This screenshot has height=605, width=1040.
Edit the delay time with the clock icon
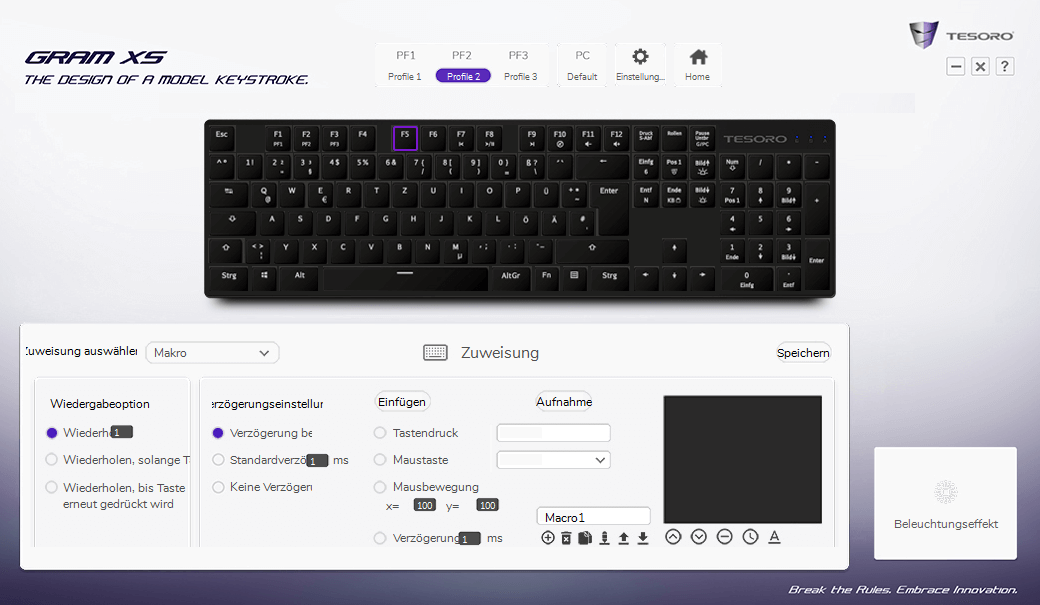click(x=750, y=537)
